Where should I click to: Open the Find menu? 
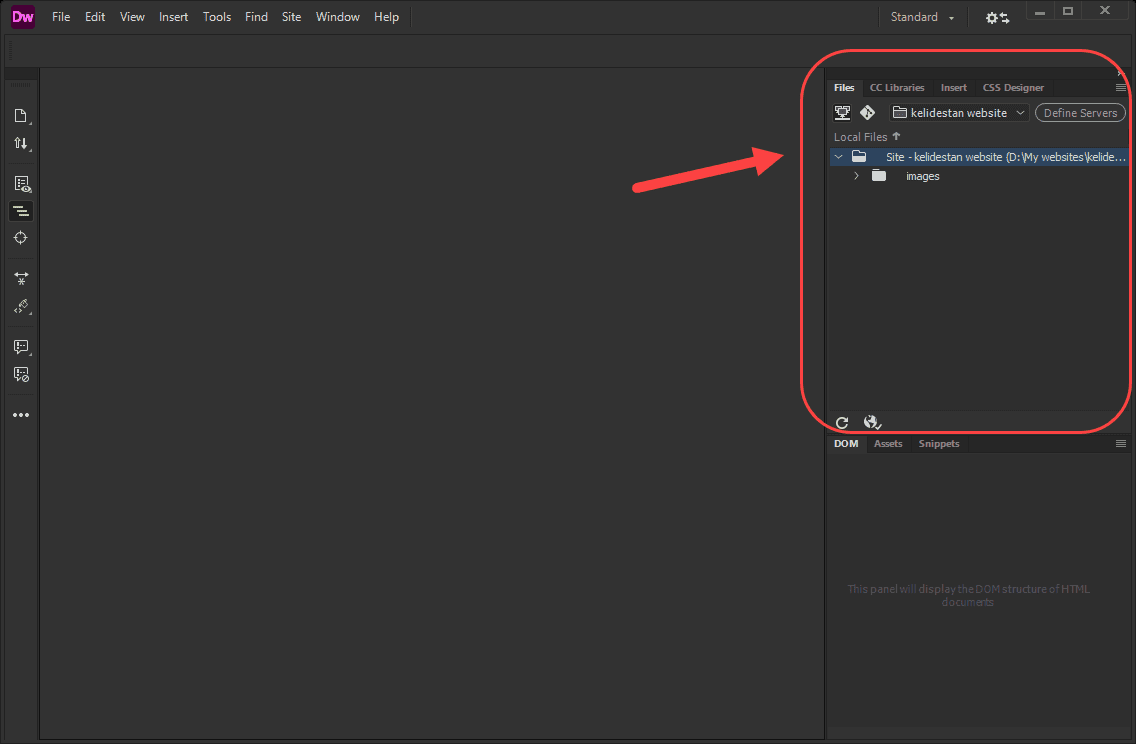click(256, 17)
